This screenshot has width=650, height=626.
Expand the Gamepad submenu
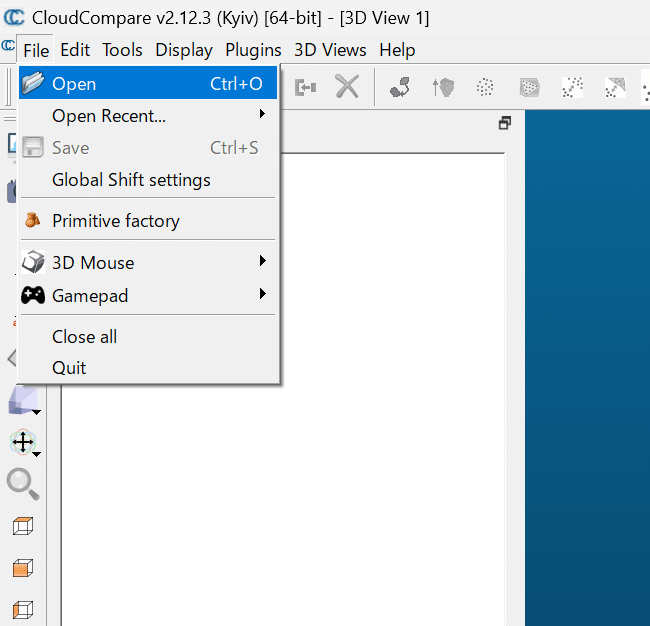click(148, 295)
